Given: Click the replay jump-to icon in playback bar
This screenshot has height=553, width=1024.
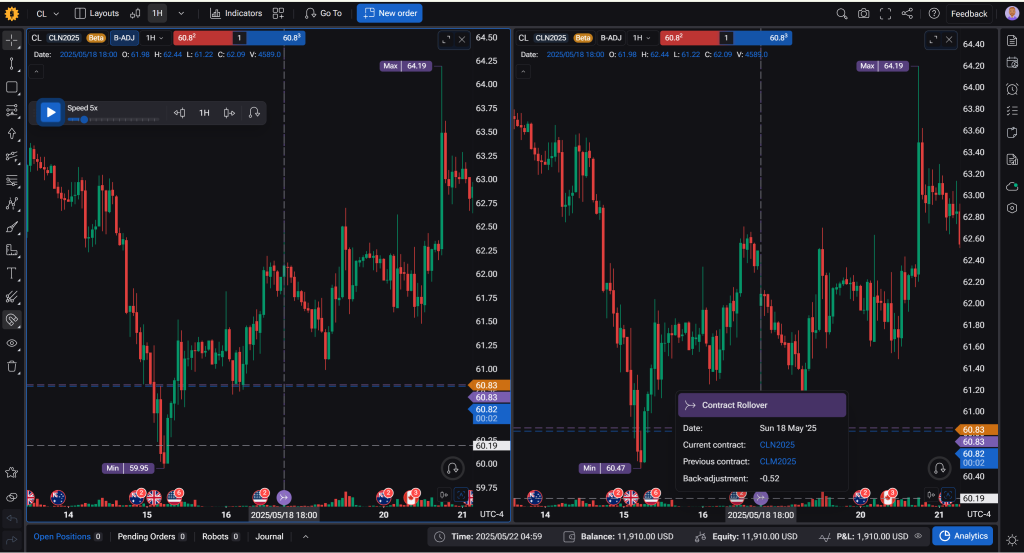Looking at the screenshot, I should (254, 113).
